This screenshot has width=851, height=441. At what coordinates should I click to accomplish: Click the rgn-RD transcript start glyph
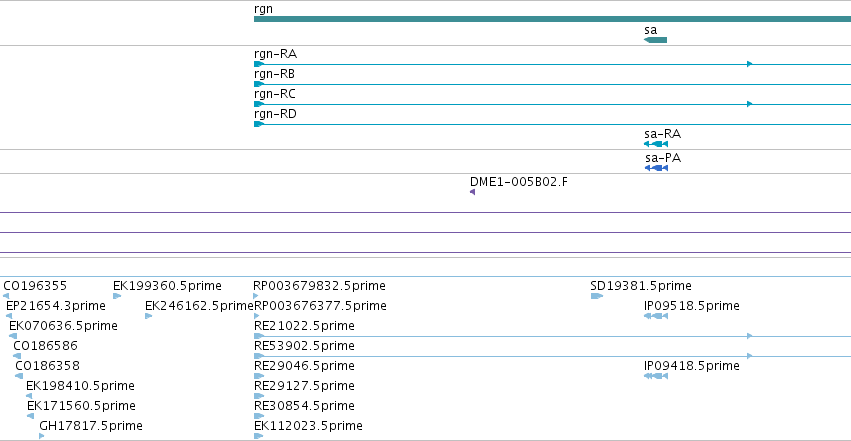tap(259, 124)
